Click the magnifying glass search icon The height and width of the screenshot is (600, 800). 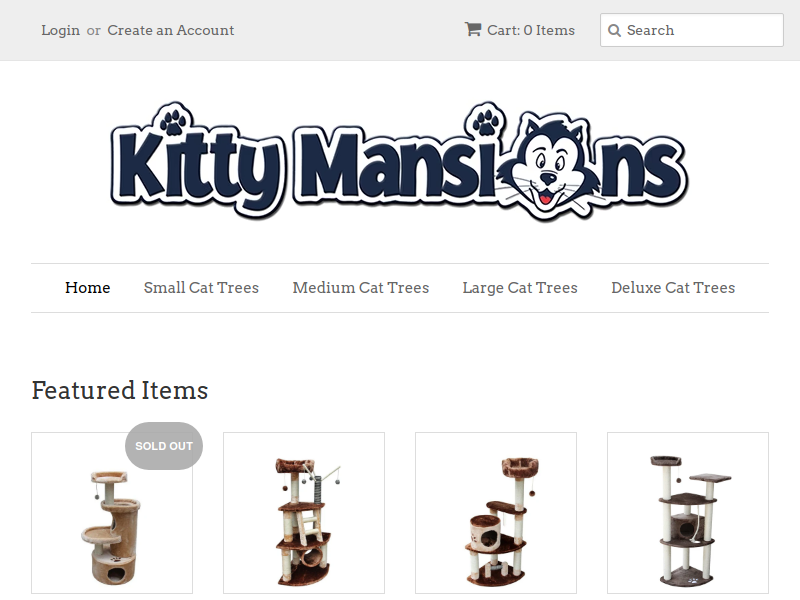[614, 31]
